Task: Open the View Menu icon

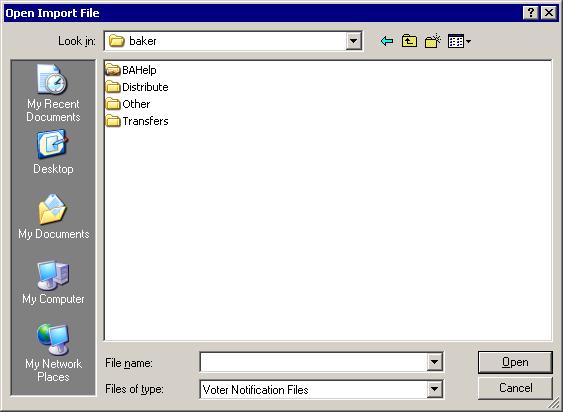Action: [x=459, y=41]
